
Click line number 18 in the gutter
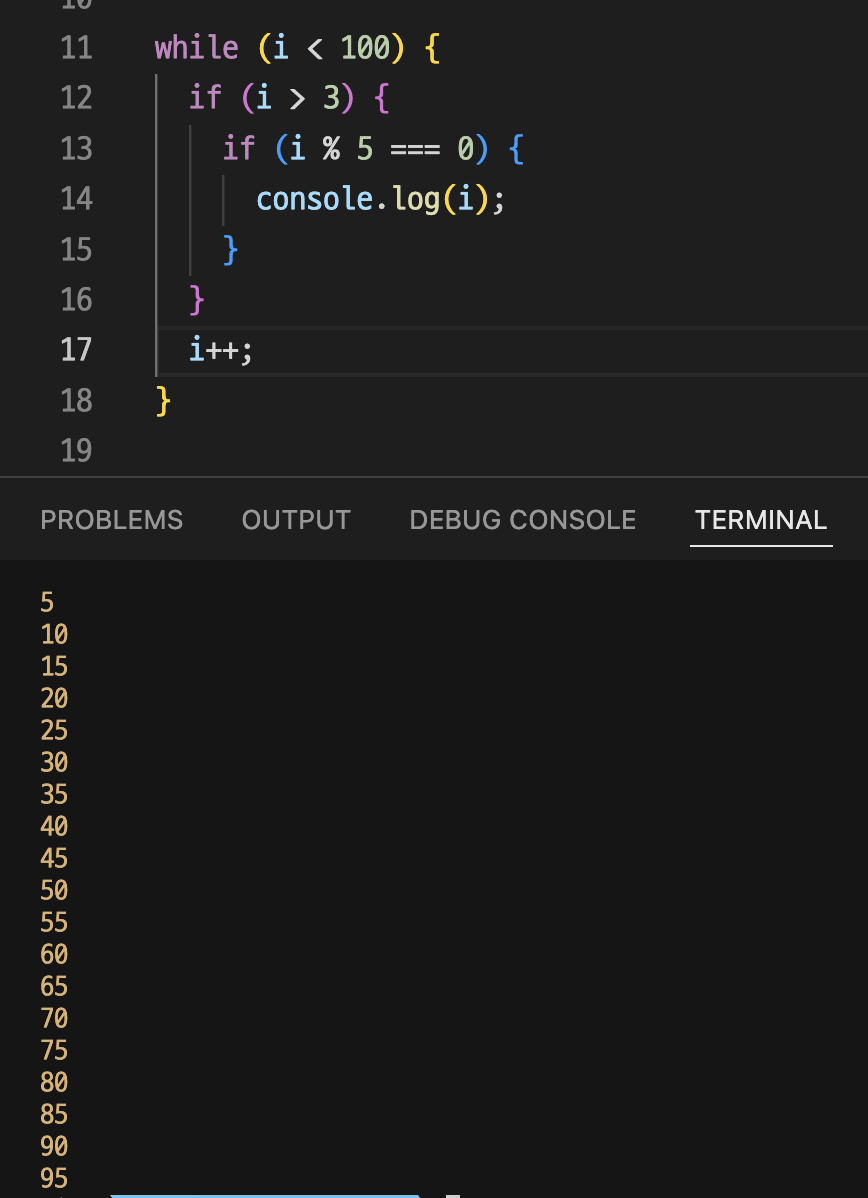76,401
